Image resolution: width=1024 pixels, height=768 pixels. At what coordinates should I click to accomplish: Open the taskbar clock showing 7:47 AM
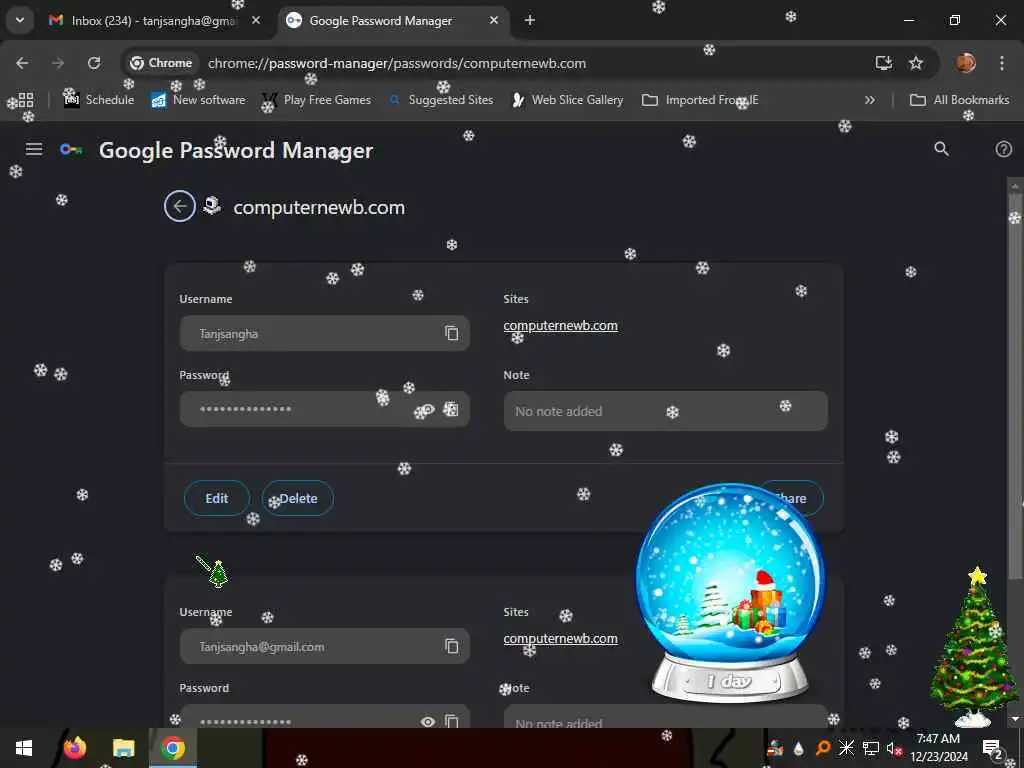(938, 748)
